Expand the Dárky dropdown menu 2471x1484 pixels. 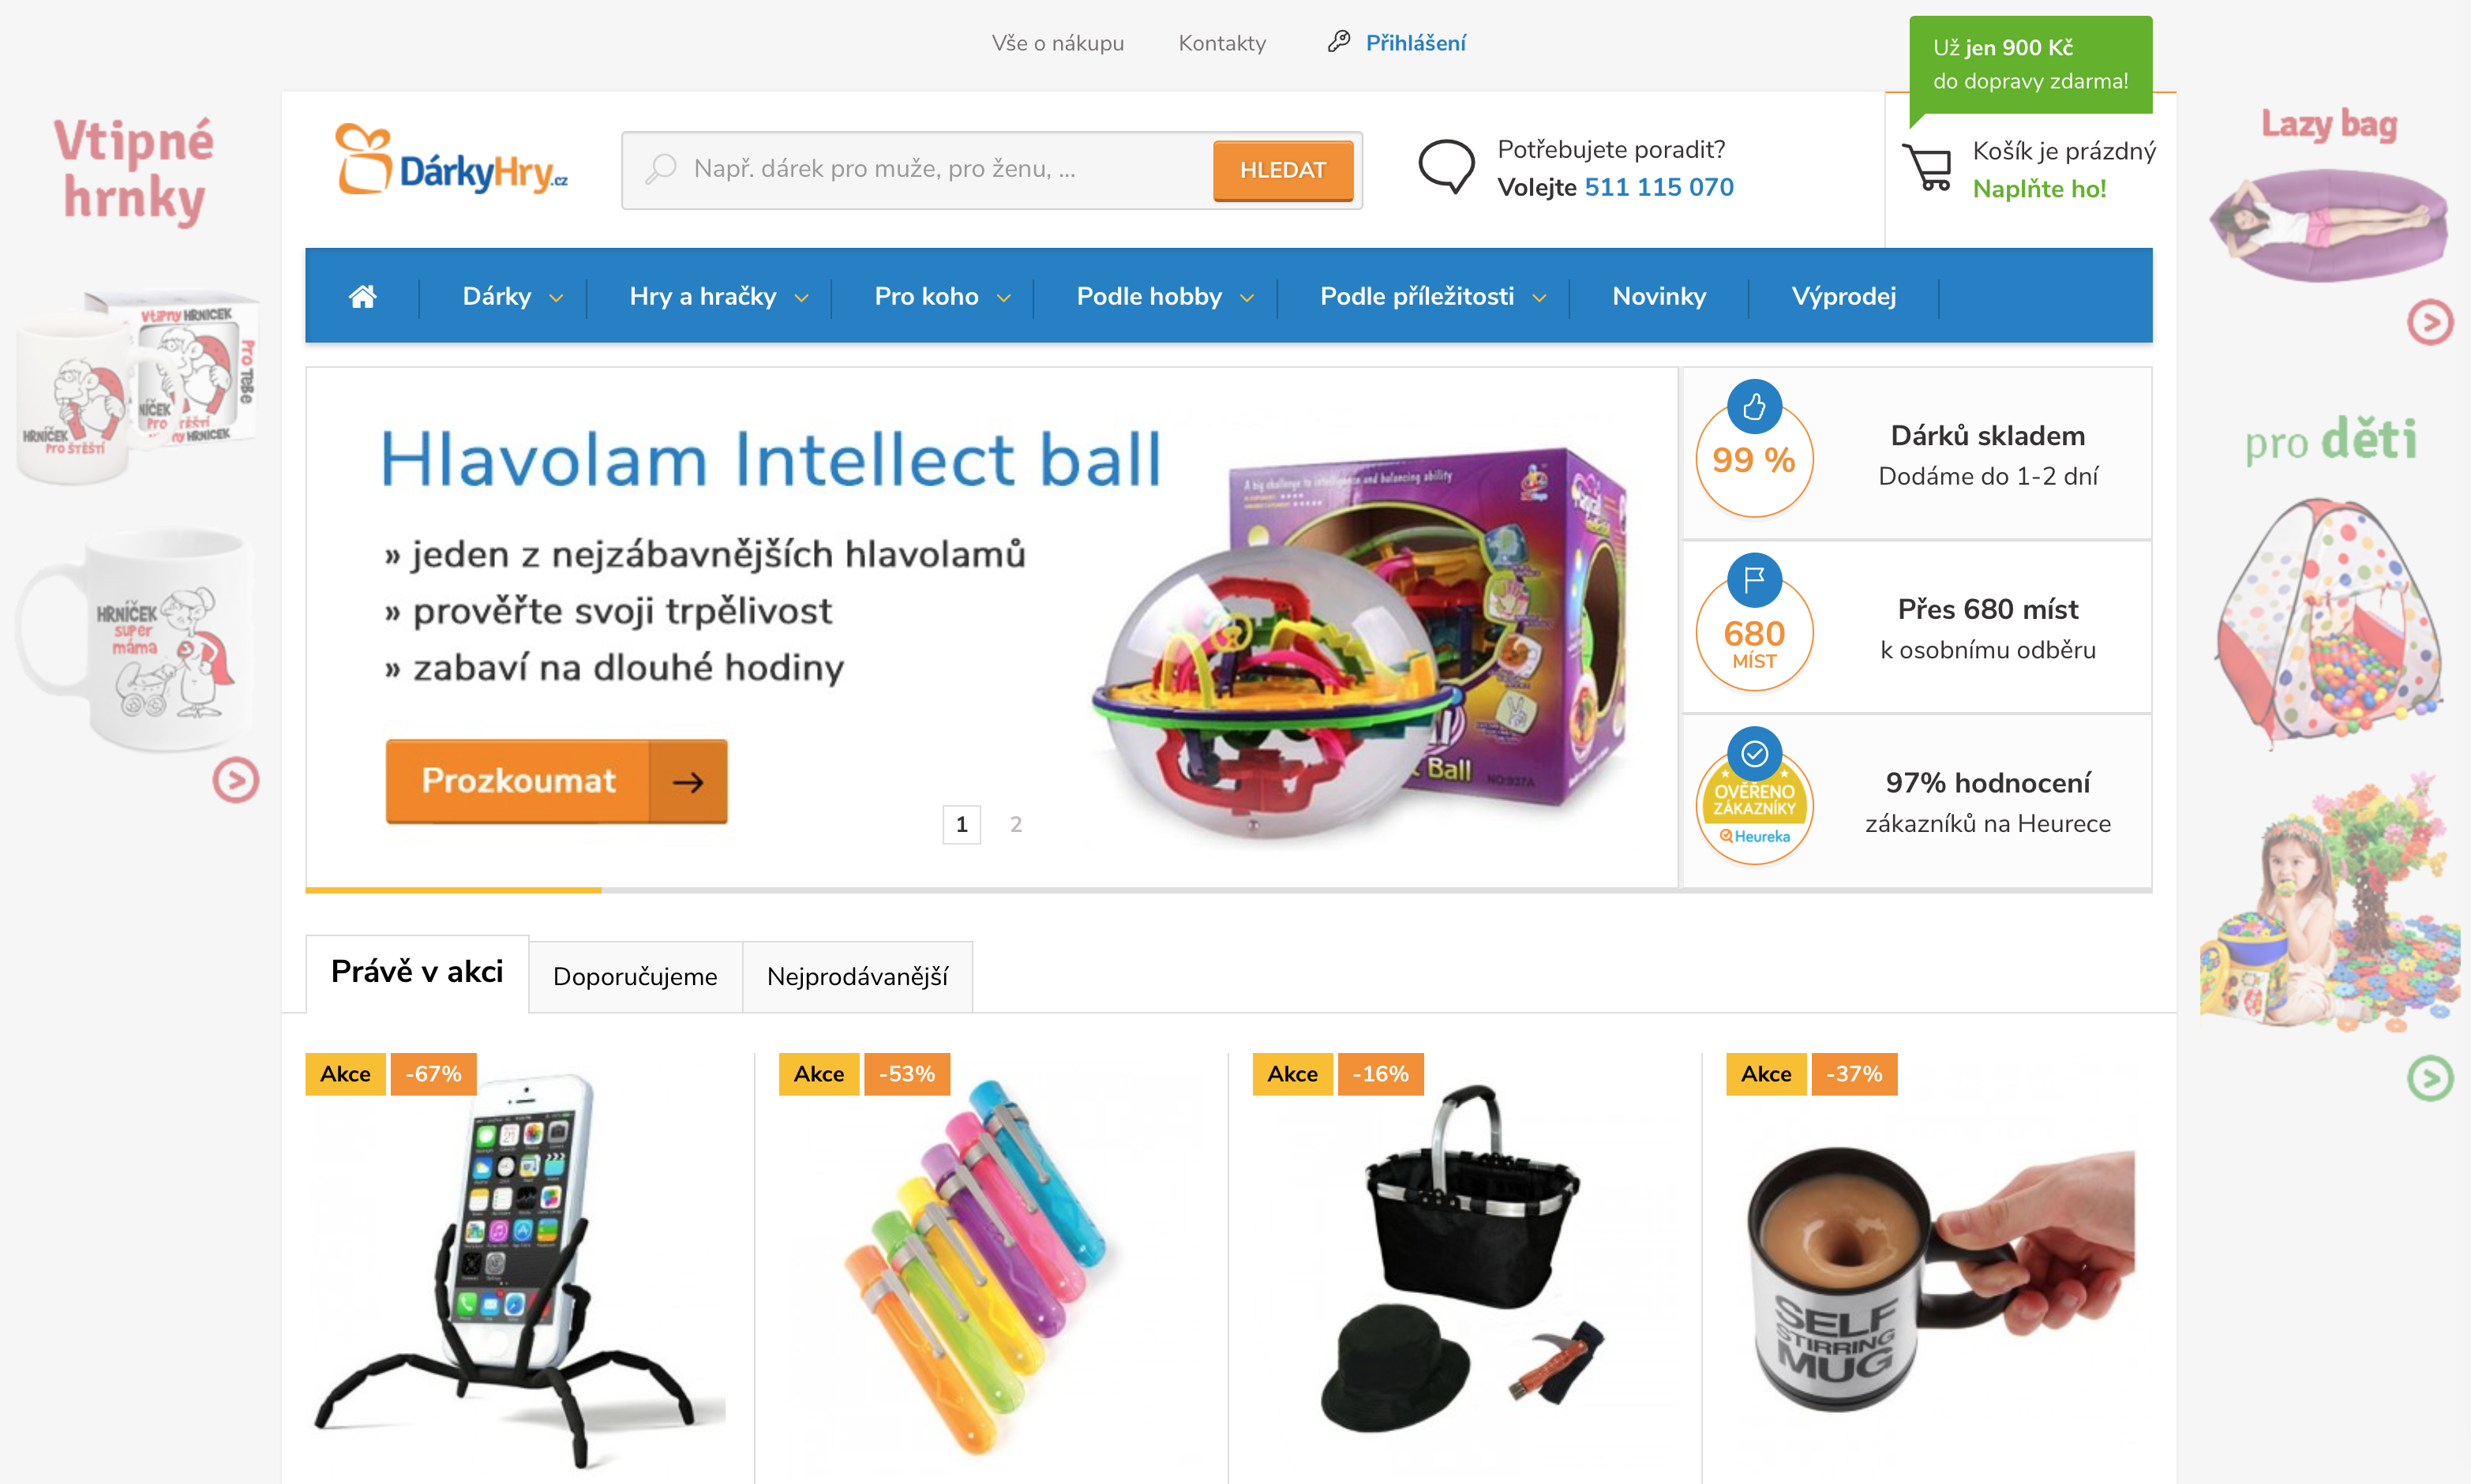click(512, 296)
